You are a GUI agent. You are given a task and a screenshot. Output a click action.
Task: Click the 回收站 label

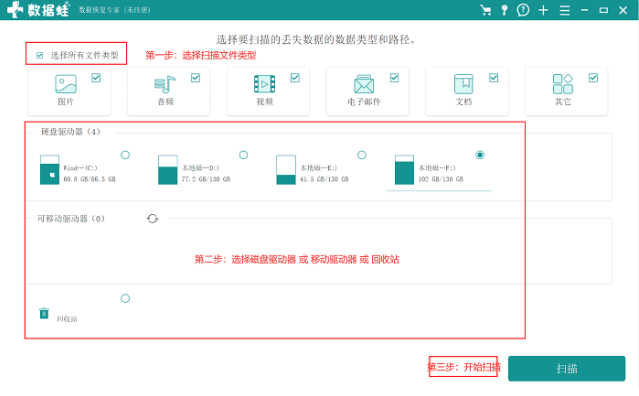click(x=67, y=319)
